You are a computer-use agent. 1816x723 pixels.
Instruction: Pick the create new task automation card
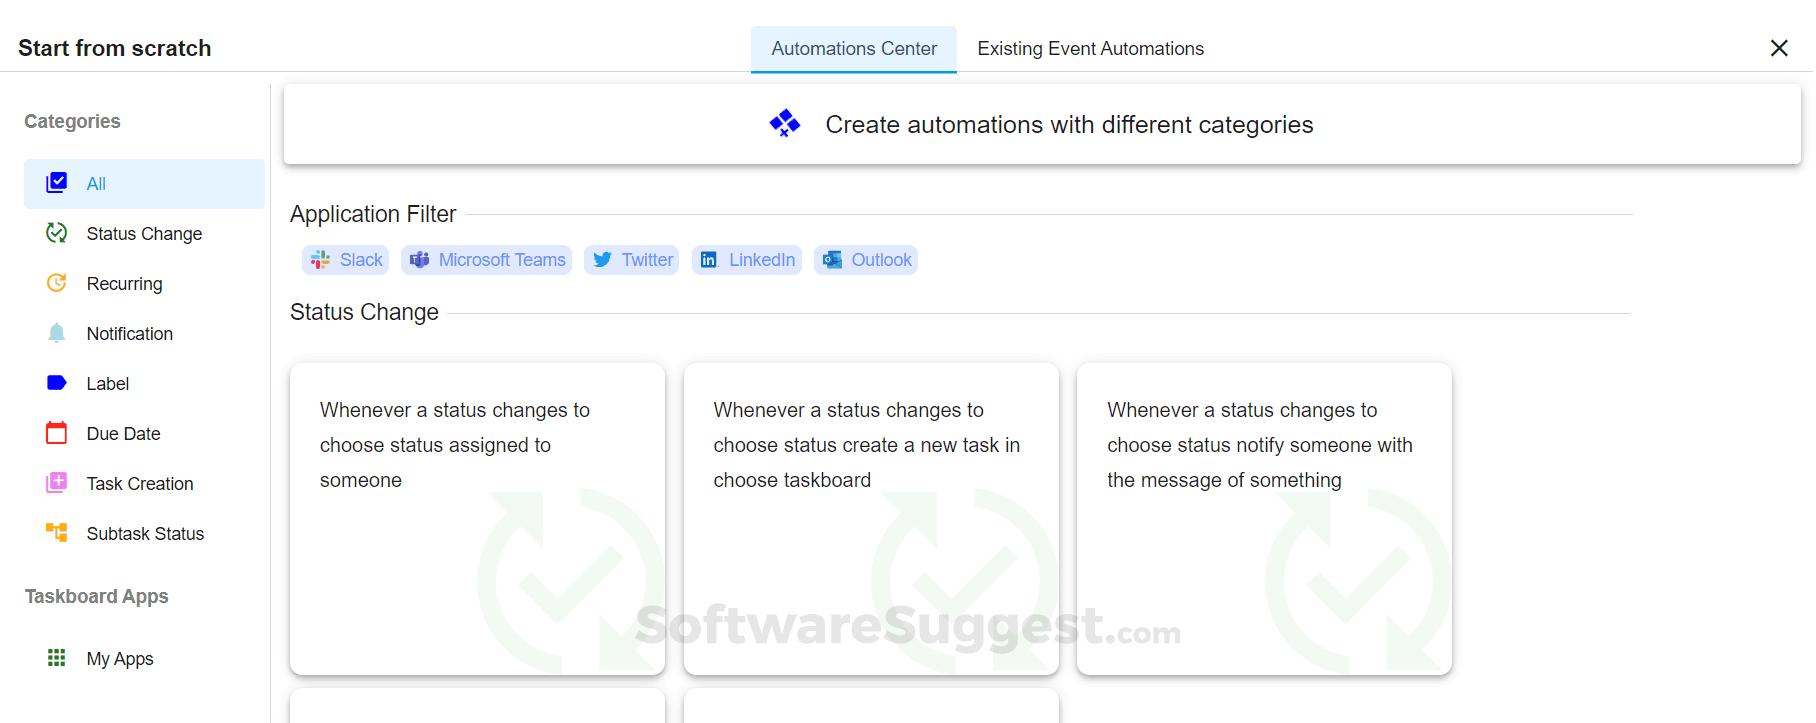click(x=871, y=518)
